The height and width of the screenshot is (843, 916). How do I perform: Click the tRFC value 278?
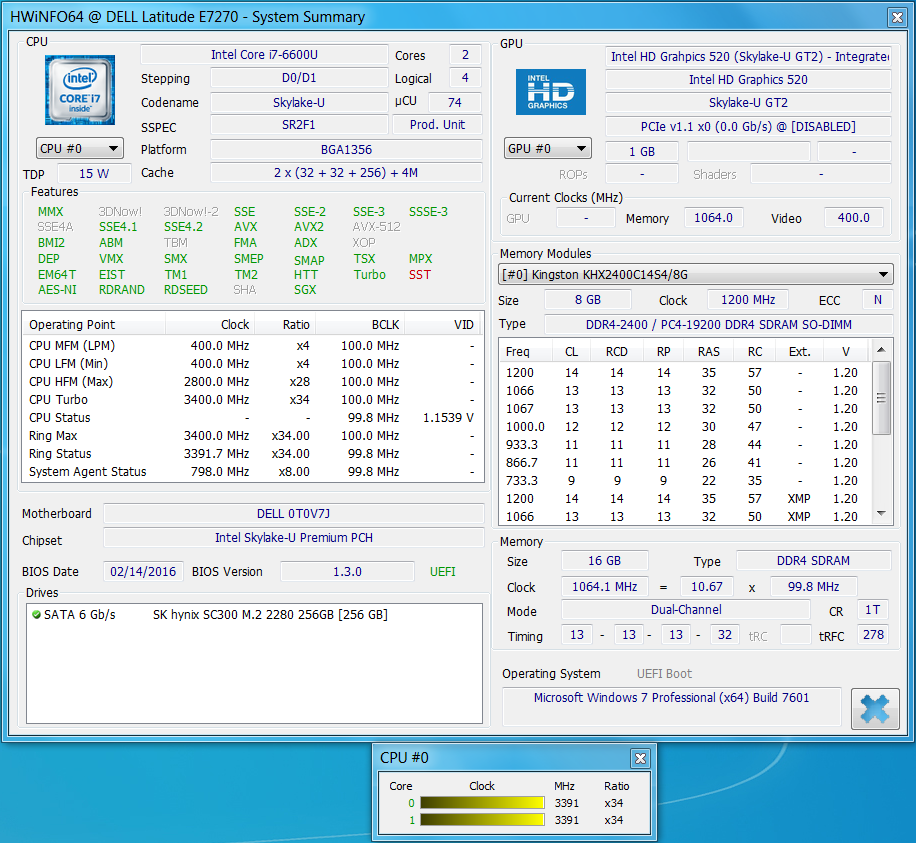pos(873,635)
